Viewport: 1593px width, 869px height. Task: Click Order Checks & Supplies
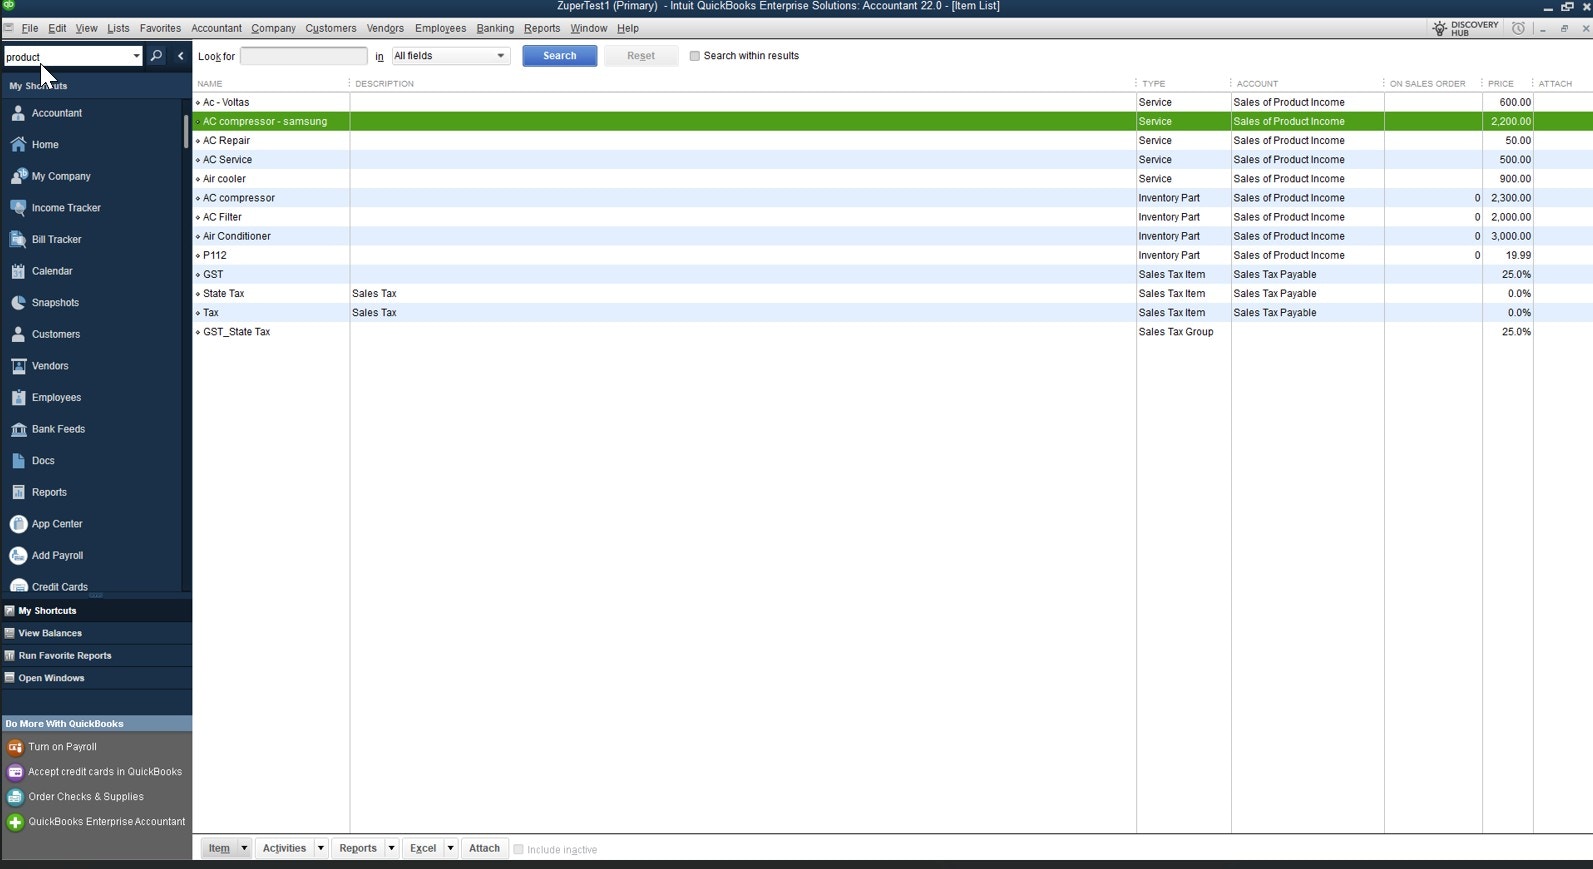(86, 797)
